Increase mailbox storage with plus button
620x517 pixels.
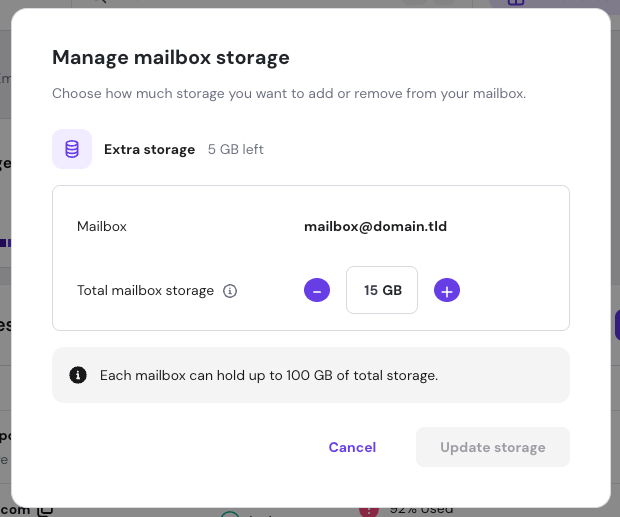point(447,290)
